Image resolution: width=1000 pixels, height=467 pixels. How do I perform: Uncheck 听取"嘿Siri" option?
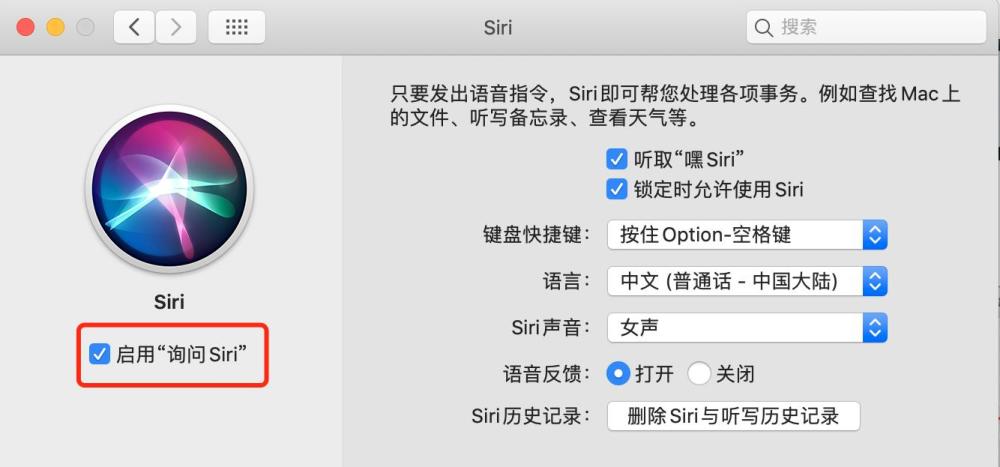617,158
